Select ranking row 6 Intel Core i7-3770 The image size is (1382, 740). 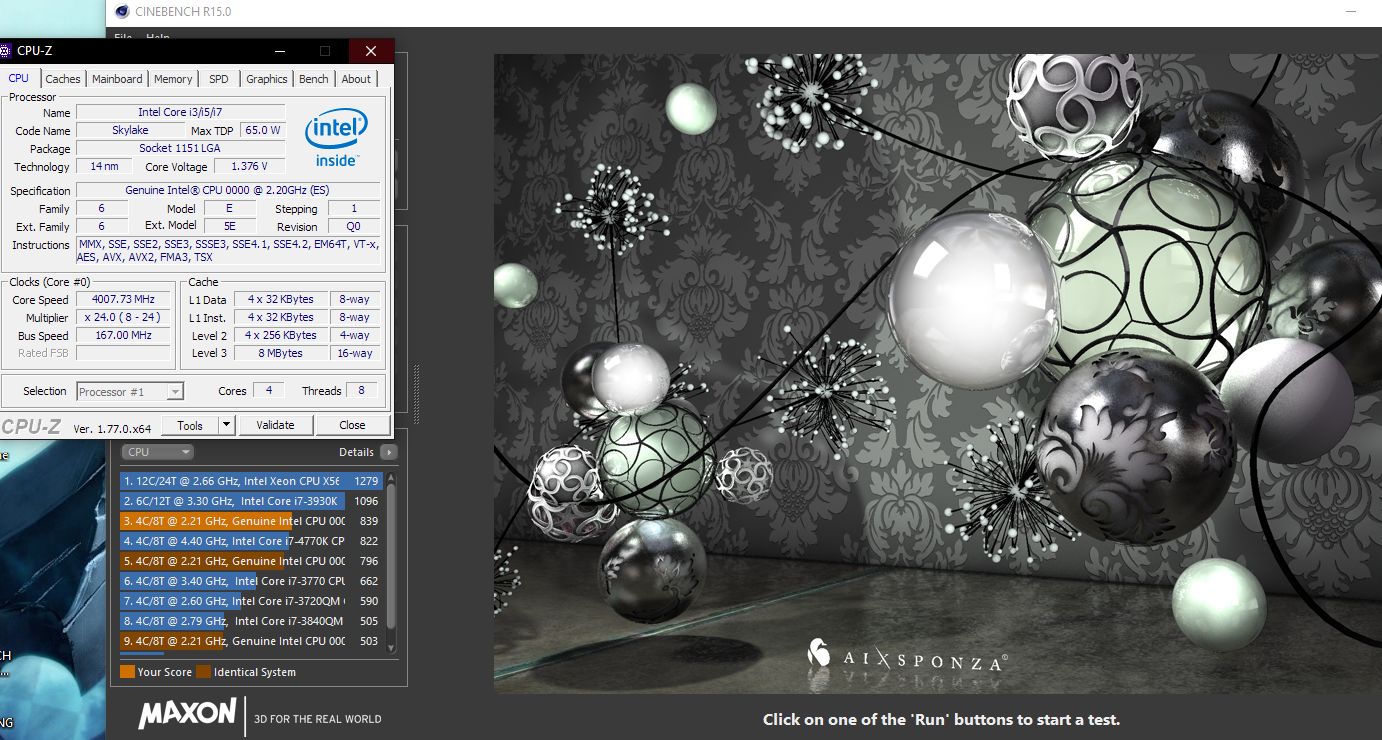point(251,581)
